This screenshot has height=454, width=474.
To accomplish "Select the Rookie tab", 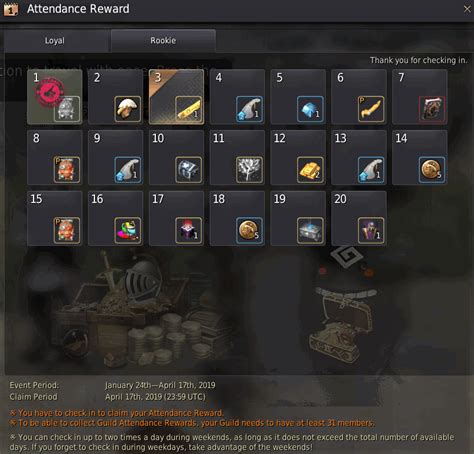I will point(163,41).
